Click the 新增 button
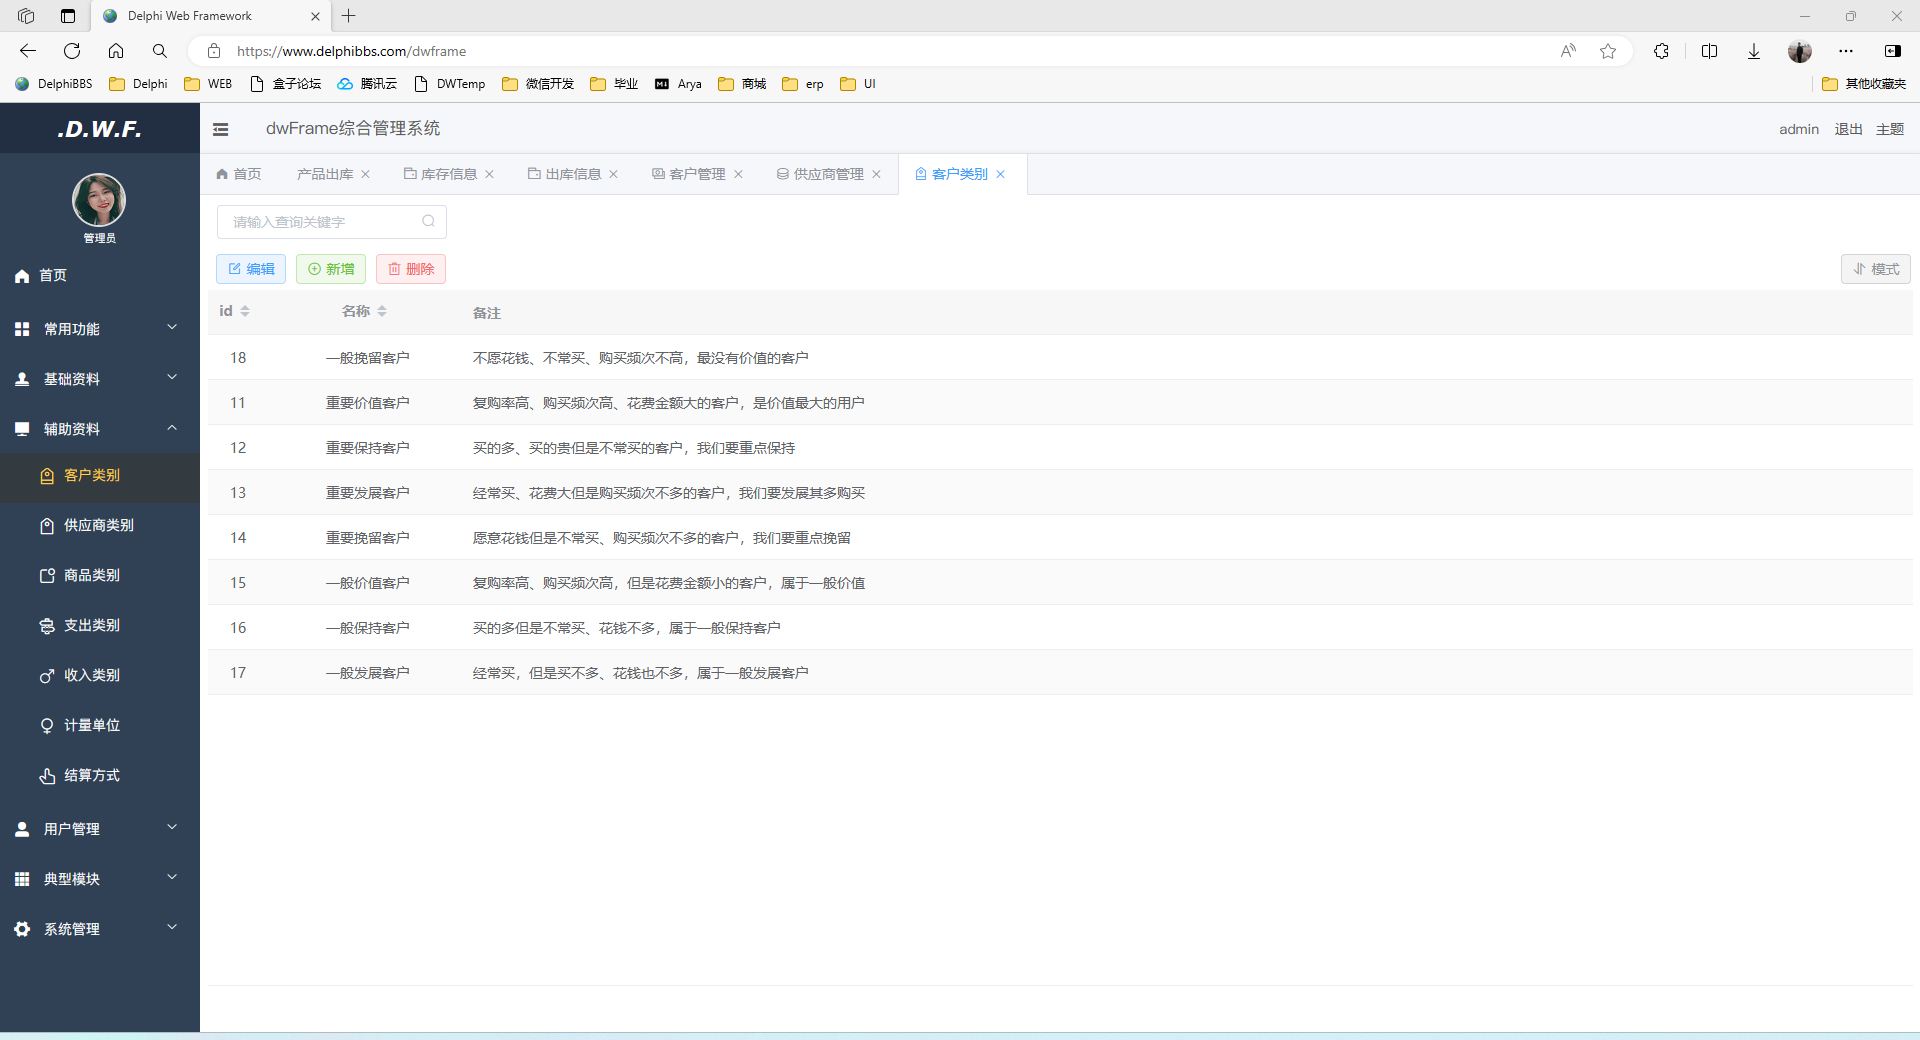This screenshot has width=1920, height=1040. click(331, 269)
